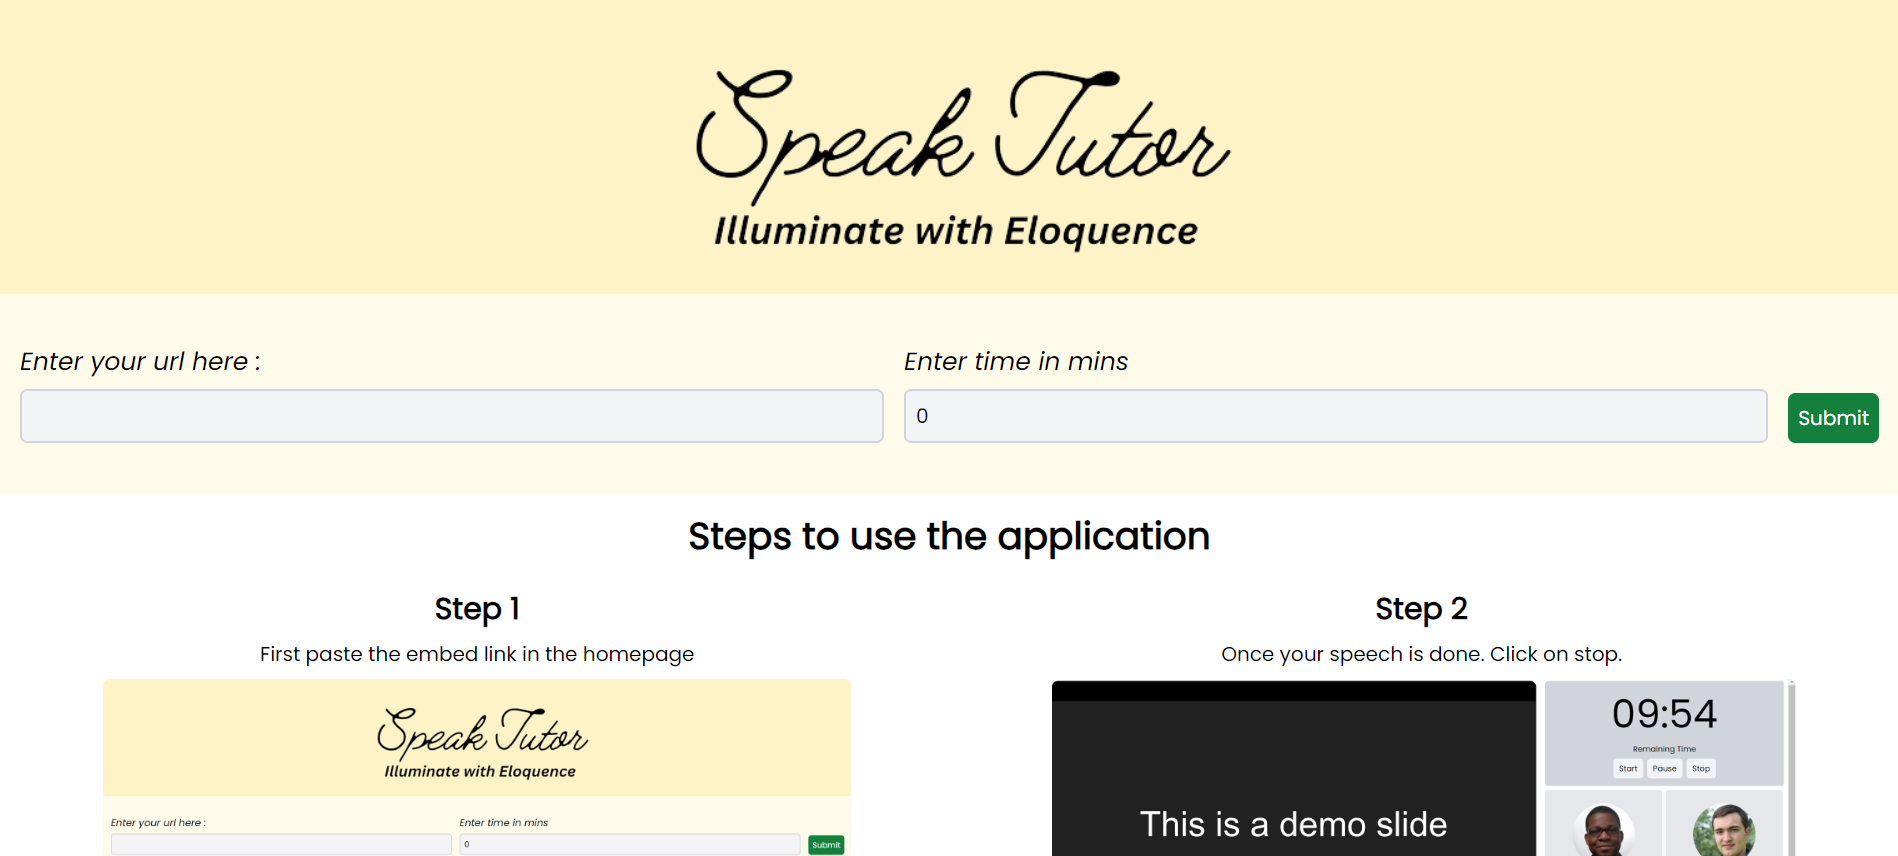Click the 'Enter your url here' label
1898x856 pixels.
tap(140, 362)
